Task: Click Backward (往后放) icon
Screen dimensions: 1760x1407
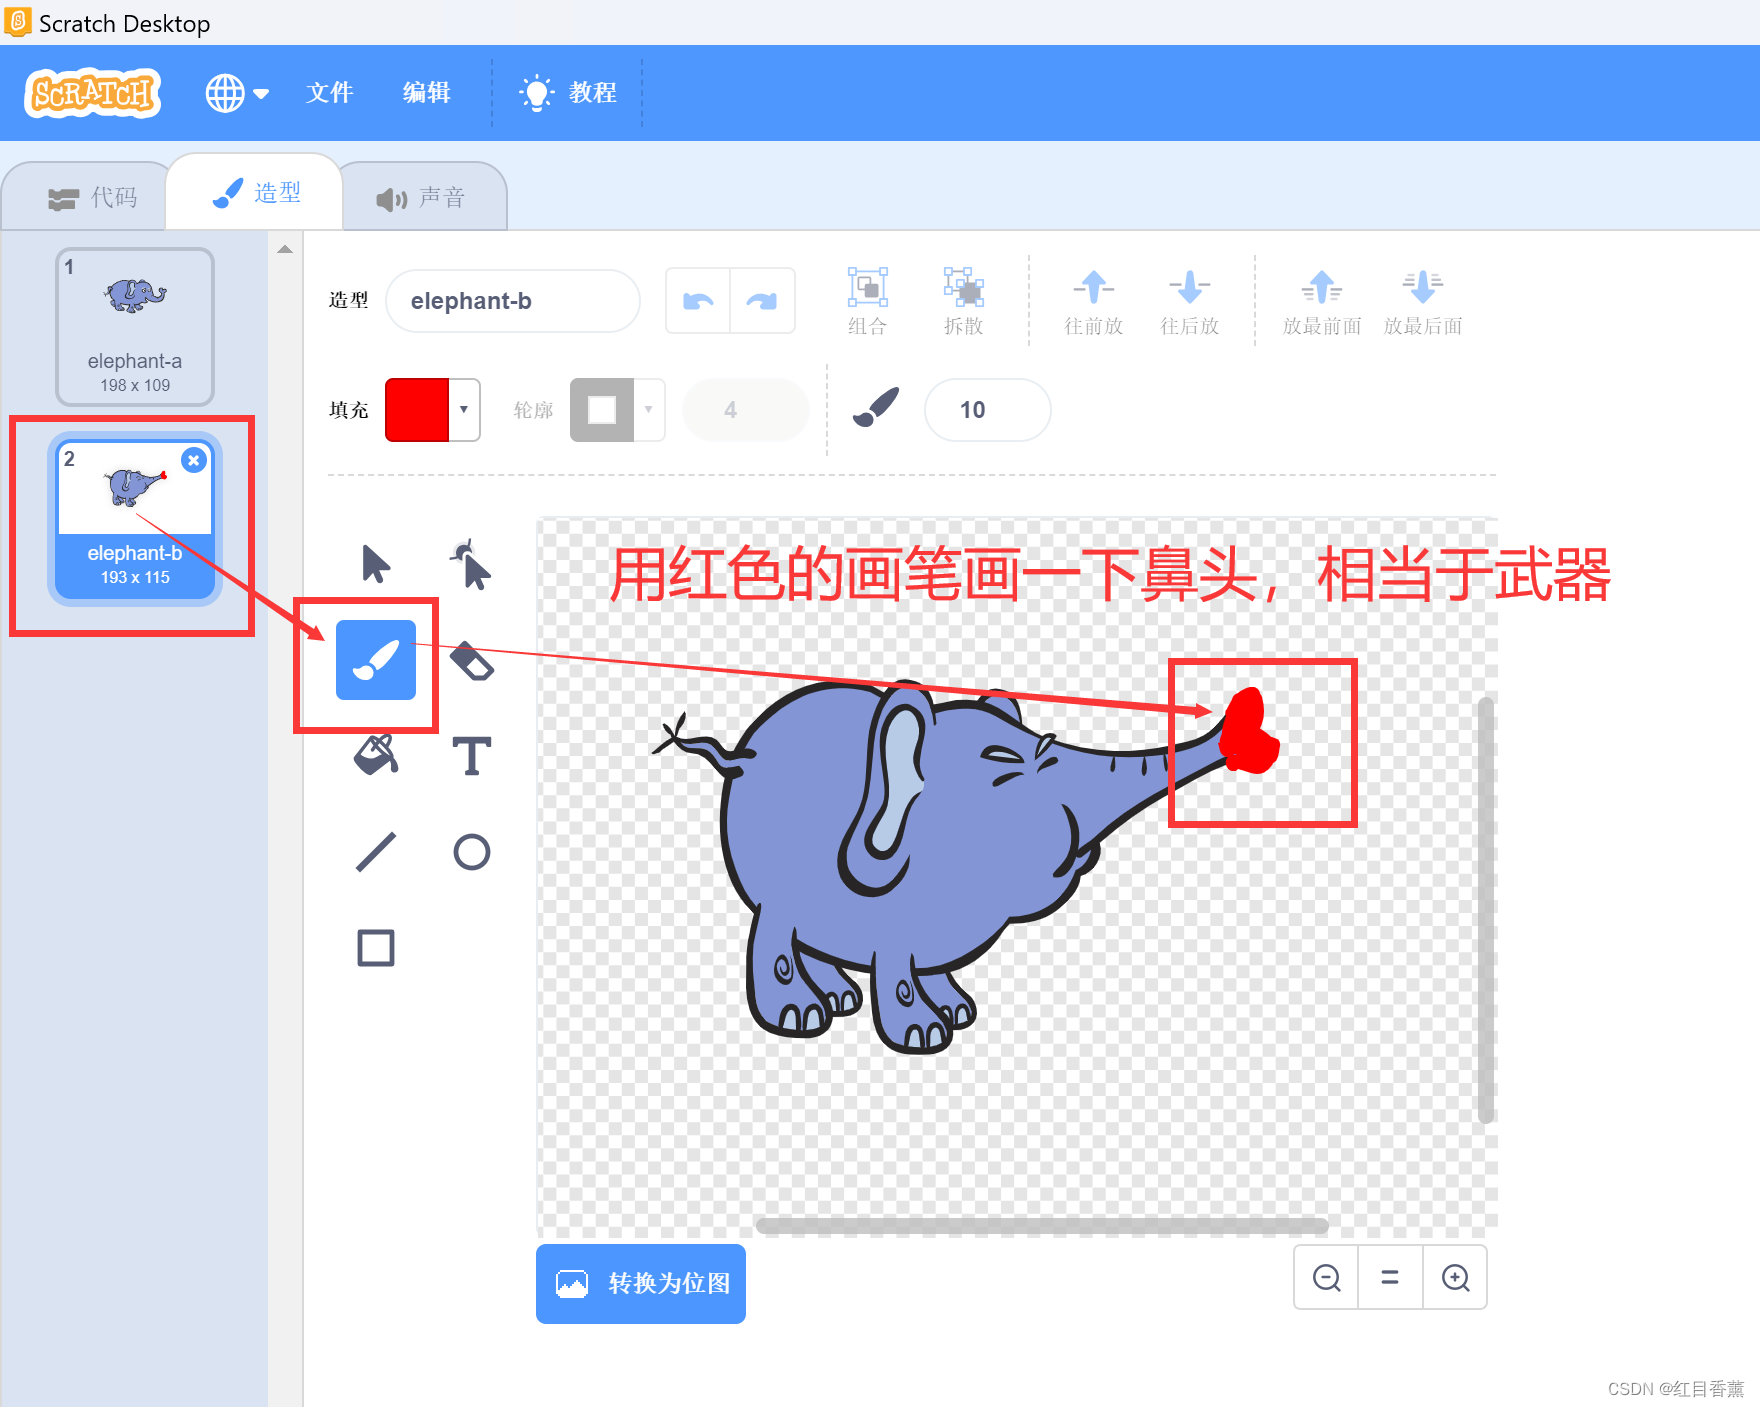Action: tap(1190, 288)
